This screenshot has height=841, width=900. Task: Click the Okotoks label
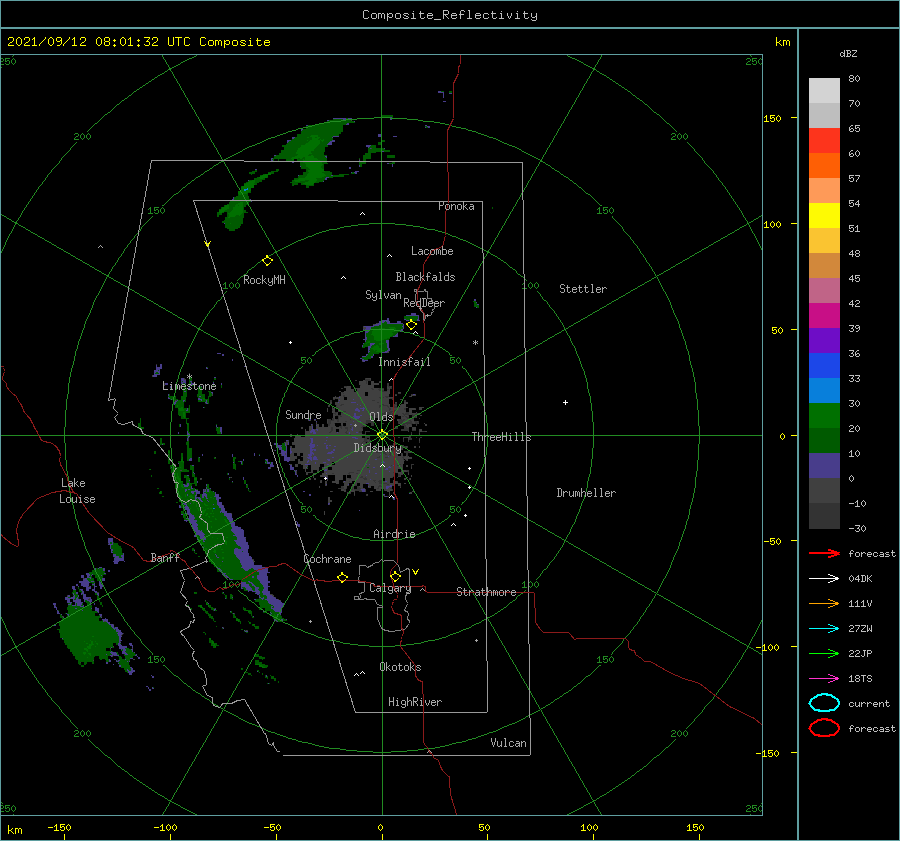[400, 666]
